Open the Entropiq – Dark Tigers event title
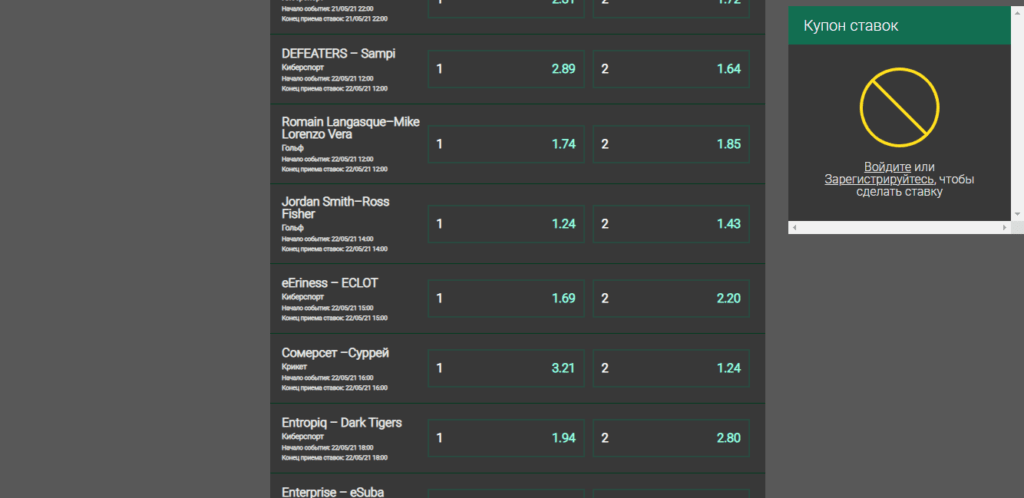 (342, 423)
